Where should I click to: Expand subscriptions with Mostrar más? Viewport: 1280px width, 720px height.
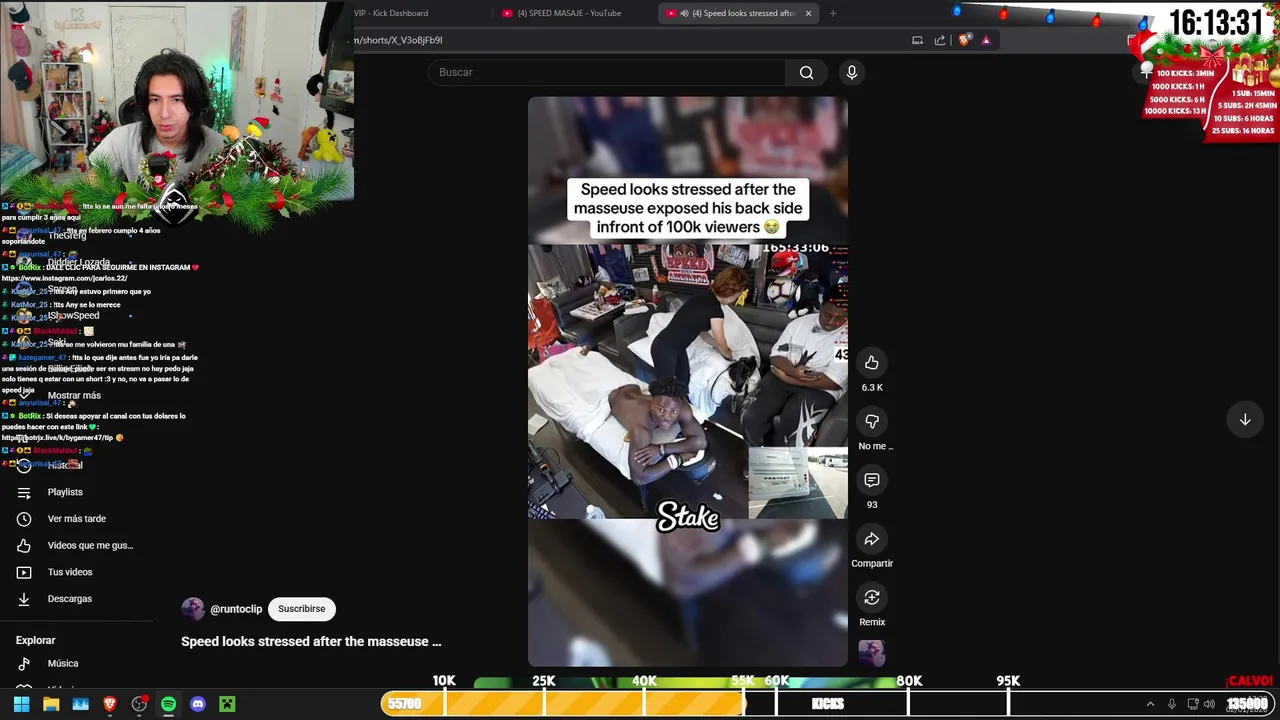coord(74,395)
